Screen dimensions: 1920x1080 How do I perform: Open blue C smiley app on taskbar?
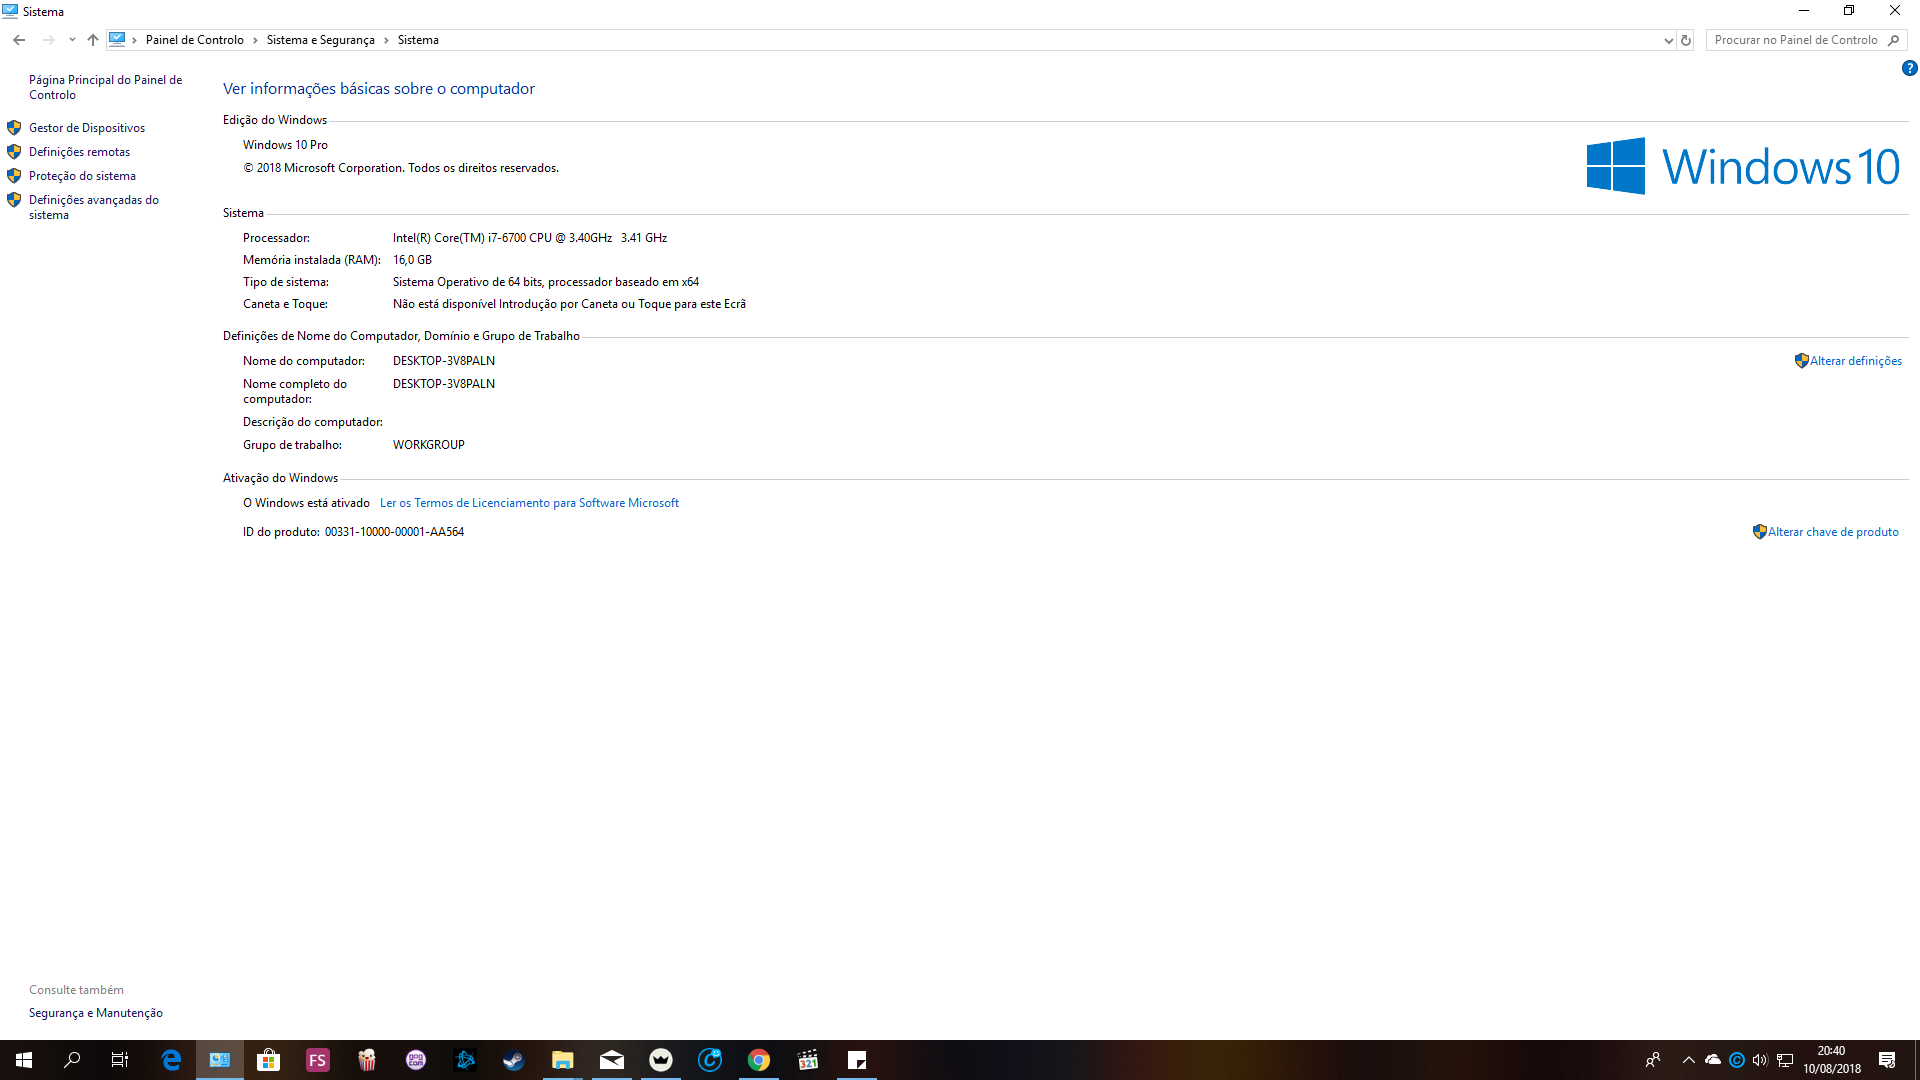(710, 1060)
